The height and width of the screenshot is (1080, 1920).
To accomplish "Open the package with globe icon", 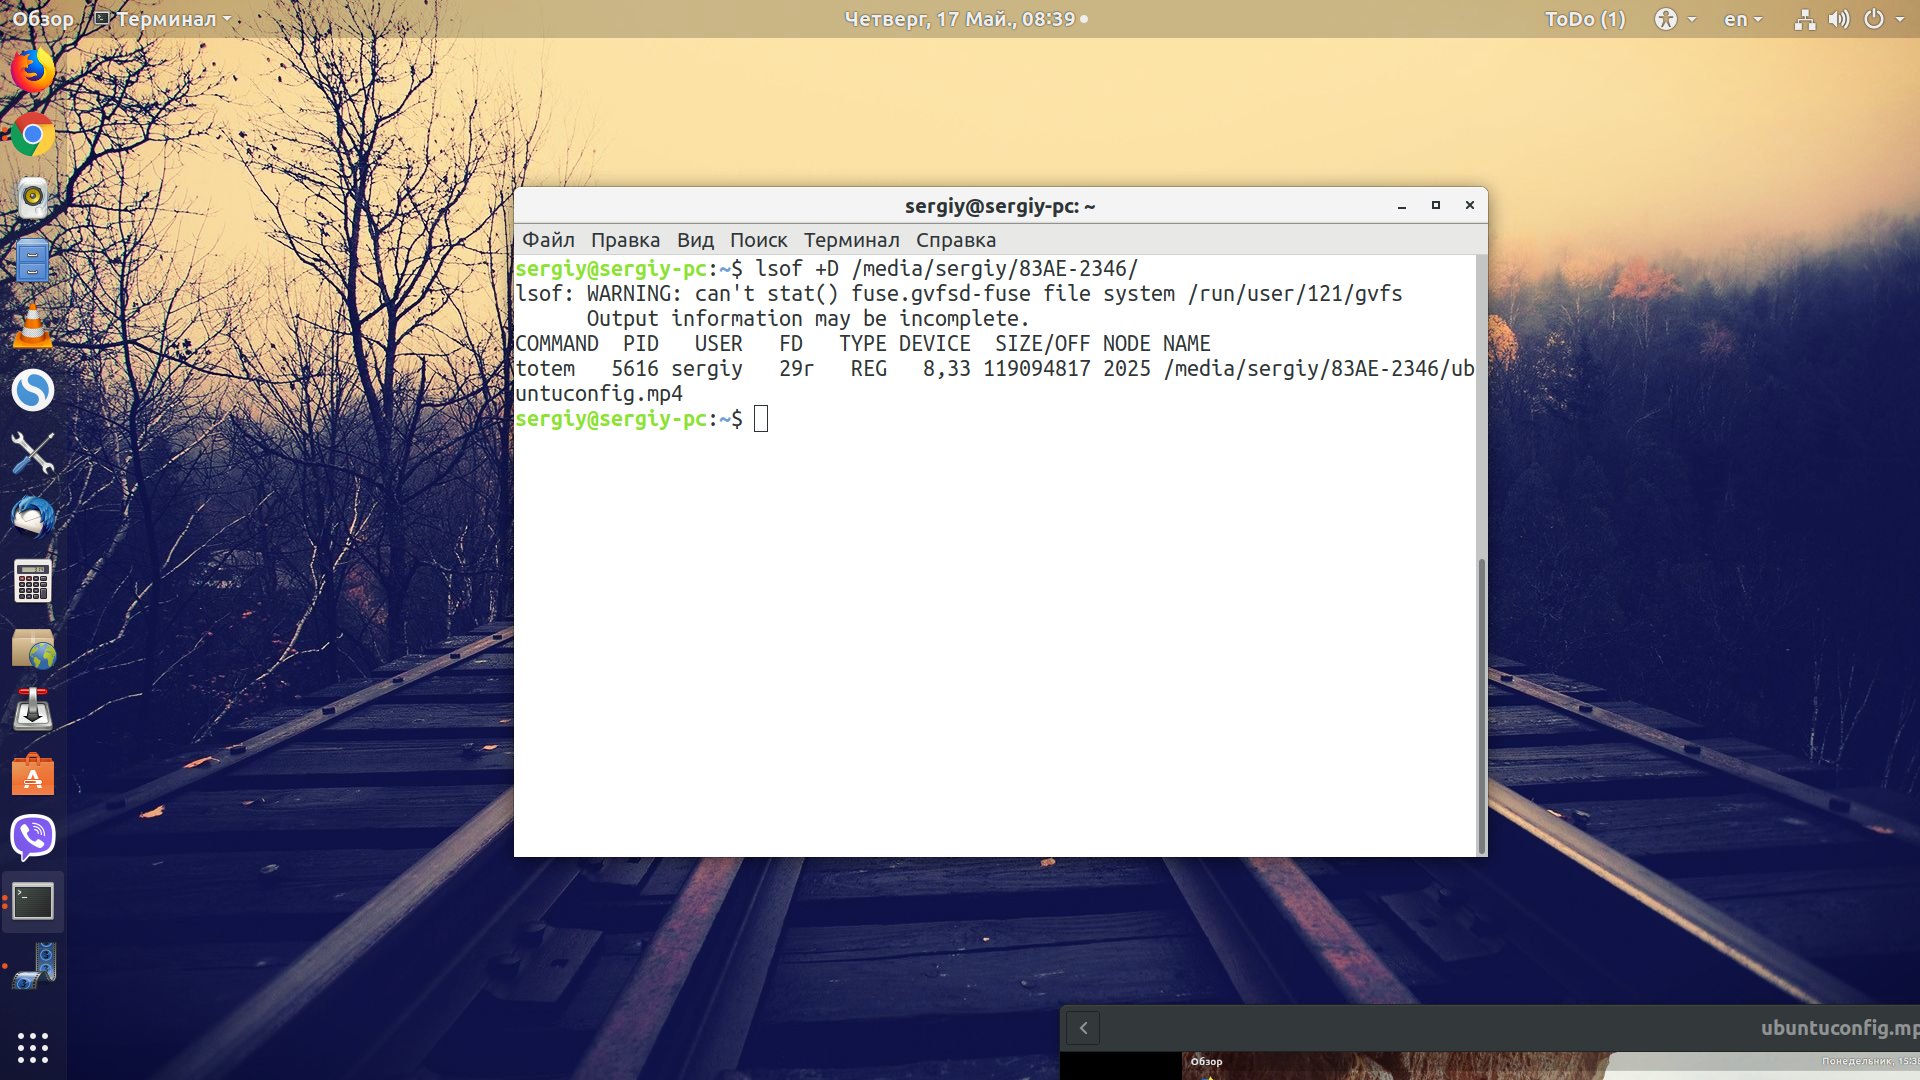I will [33, 648].
